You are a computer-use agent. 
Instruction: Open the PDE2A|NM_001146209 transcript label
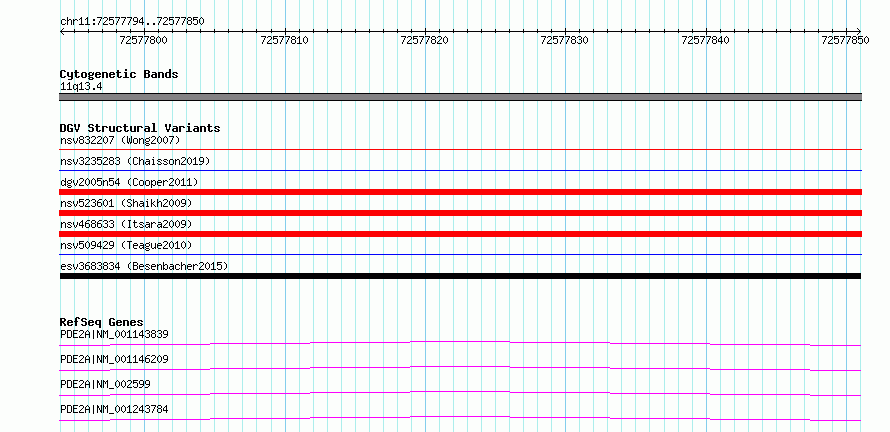(114, 359)
